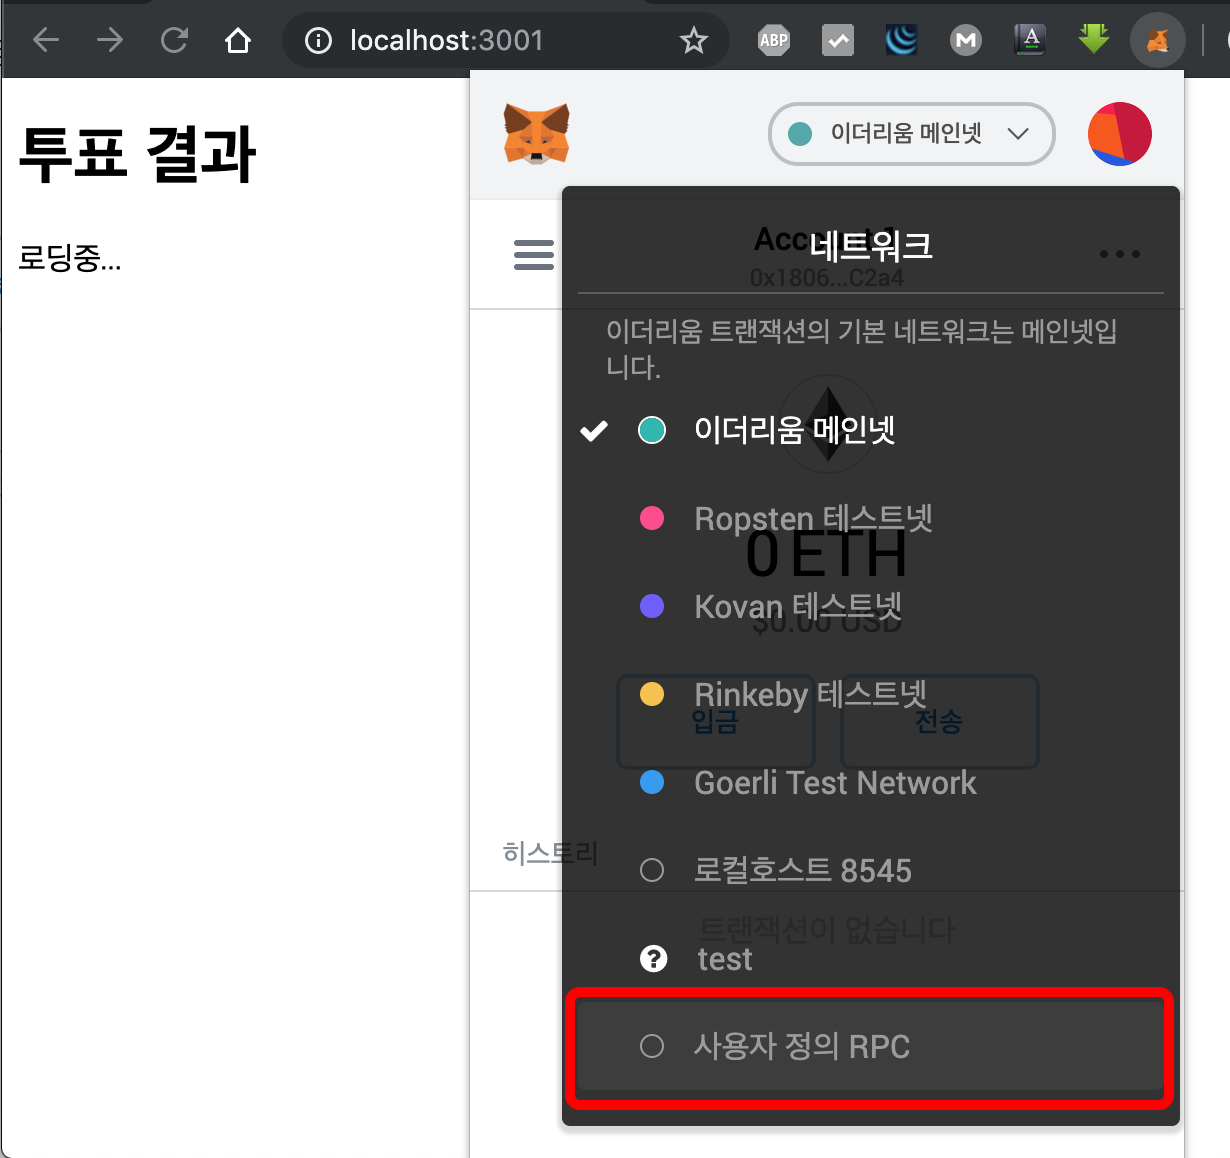
Task: Click the localhost:3001 address bar
Action: click(x=506, y=40)
